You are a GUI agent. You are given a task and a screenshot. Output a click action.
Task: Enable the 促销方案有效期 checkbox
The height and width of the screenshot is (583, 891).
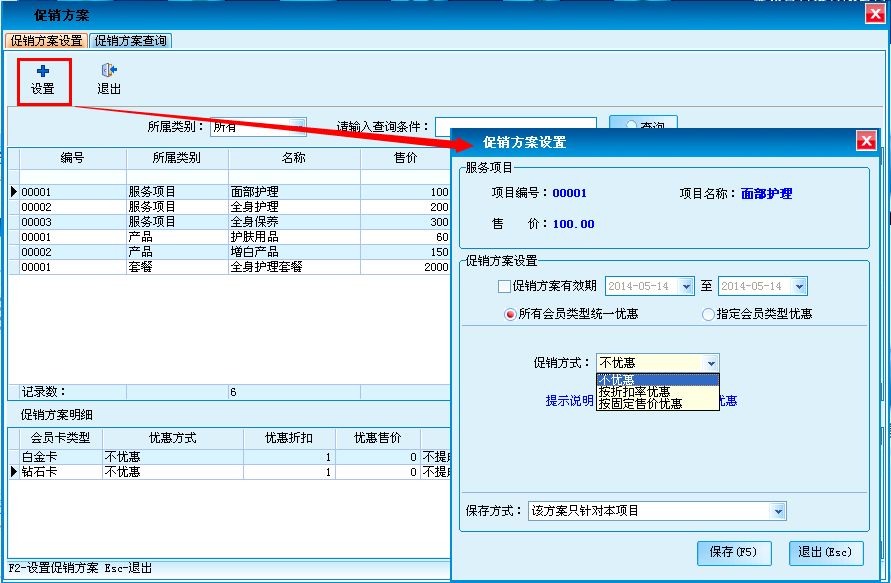point(505,287)
